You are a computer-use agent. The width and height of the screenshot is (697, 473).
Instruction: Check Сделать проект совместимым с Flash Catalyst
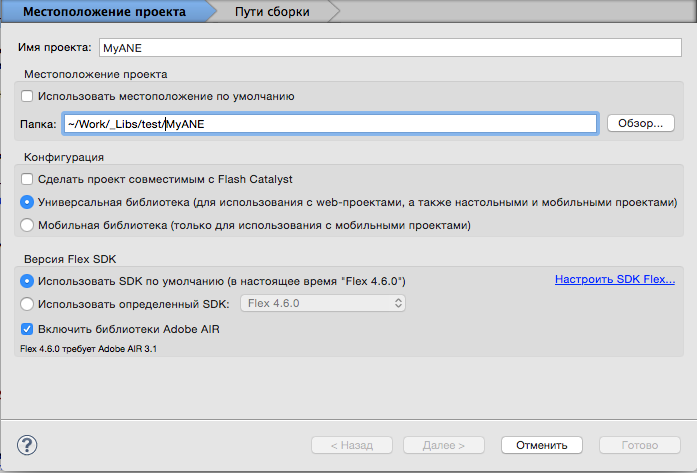pyautogui.click(x=27, y=179)
